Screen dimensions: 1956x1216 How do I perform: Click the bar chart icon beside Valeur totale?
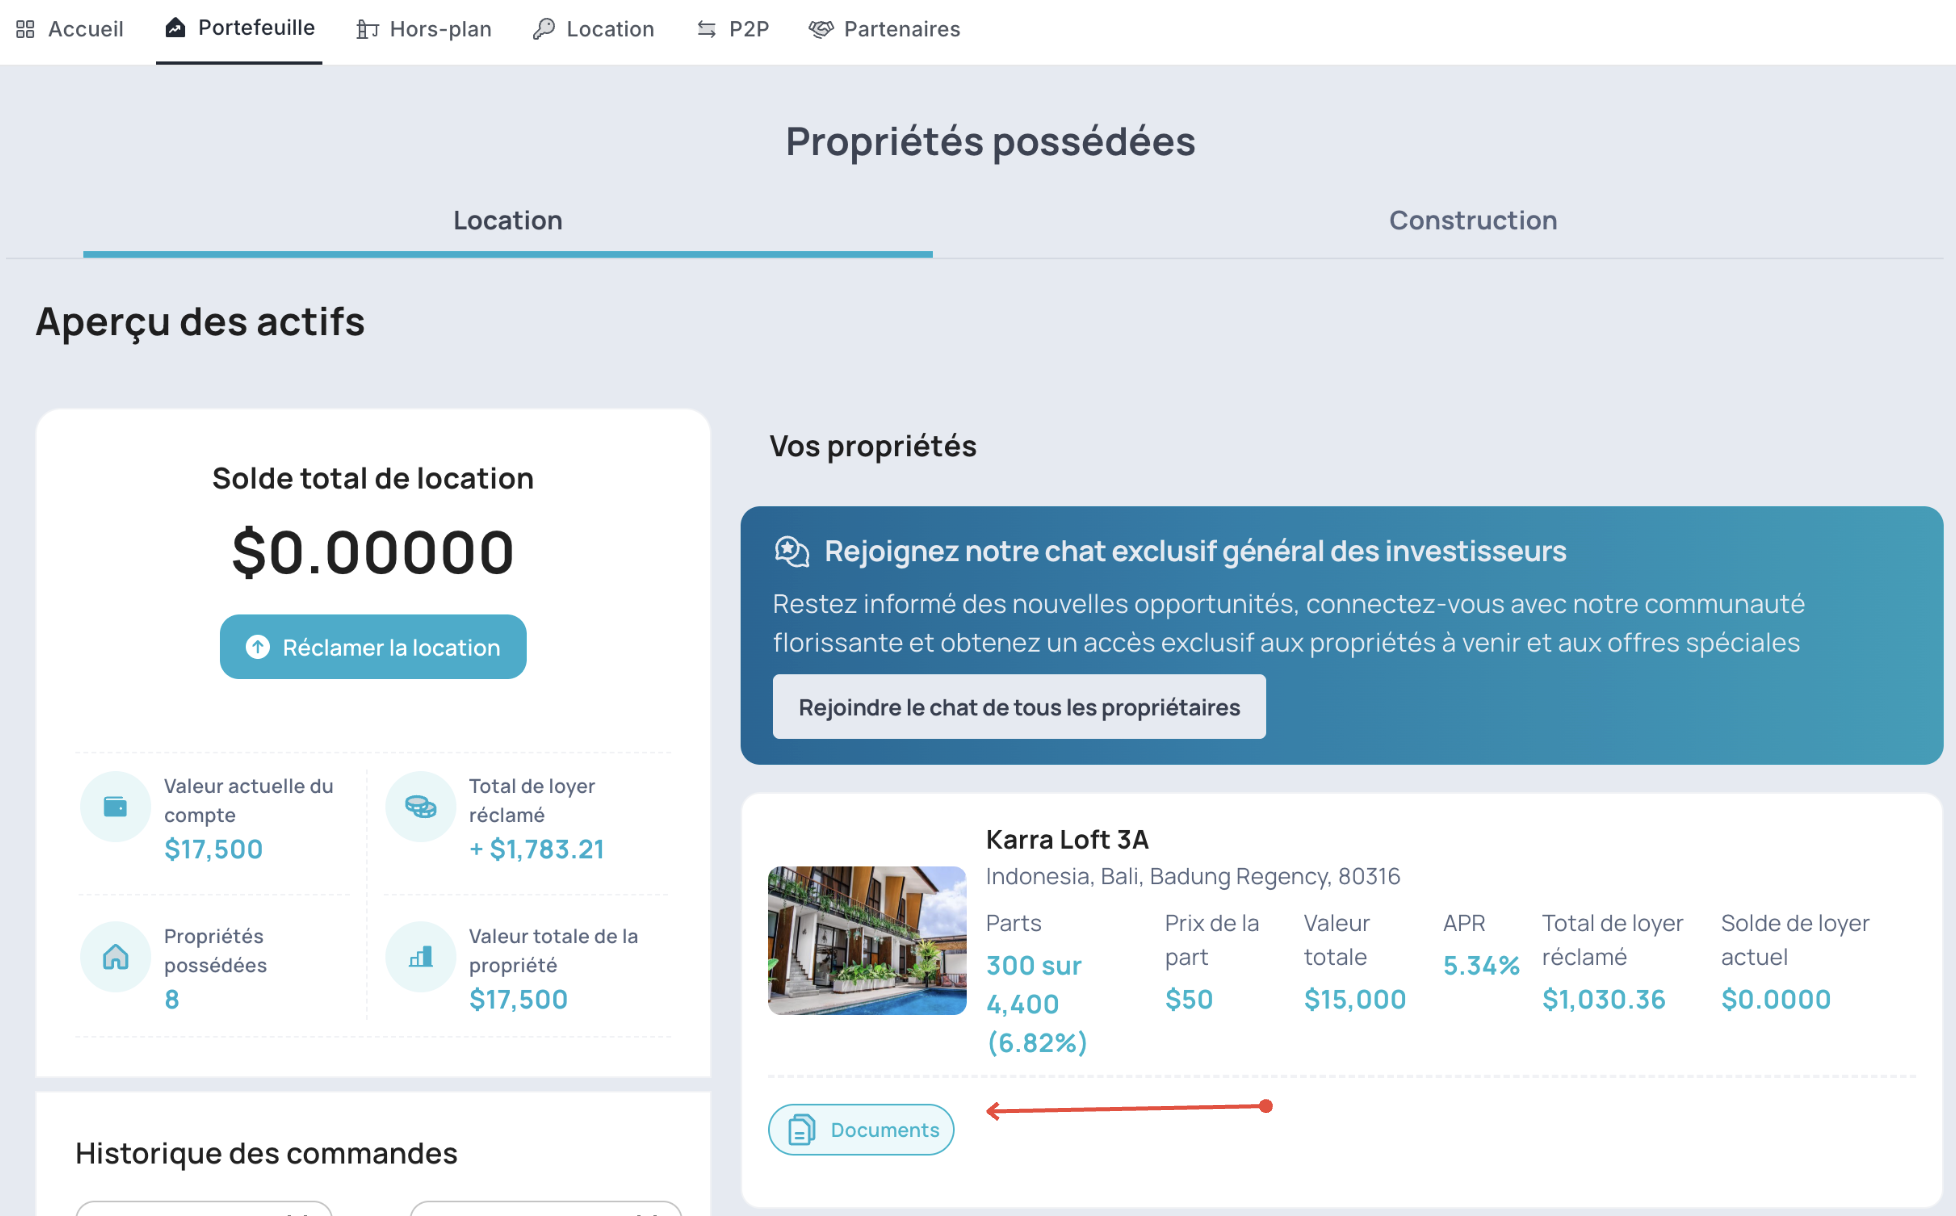420,956
